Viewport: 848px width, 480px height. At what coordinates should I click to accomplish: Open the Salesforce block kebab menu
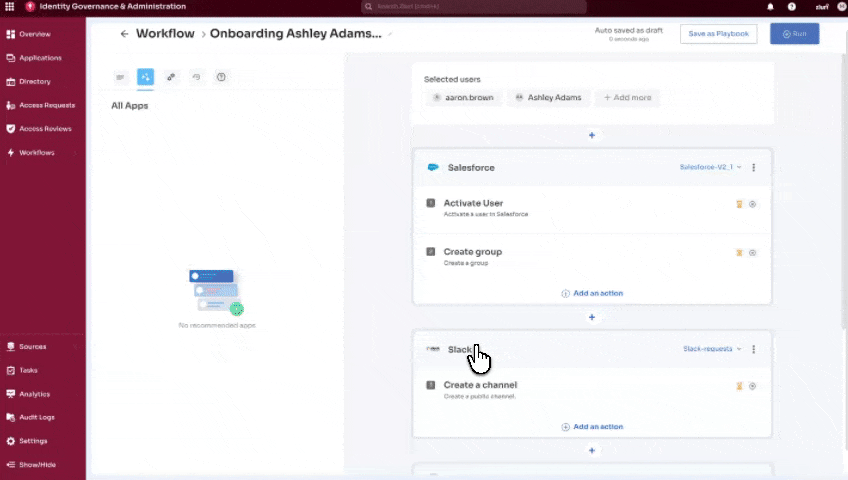[x=753, y=168]
